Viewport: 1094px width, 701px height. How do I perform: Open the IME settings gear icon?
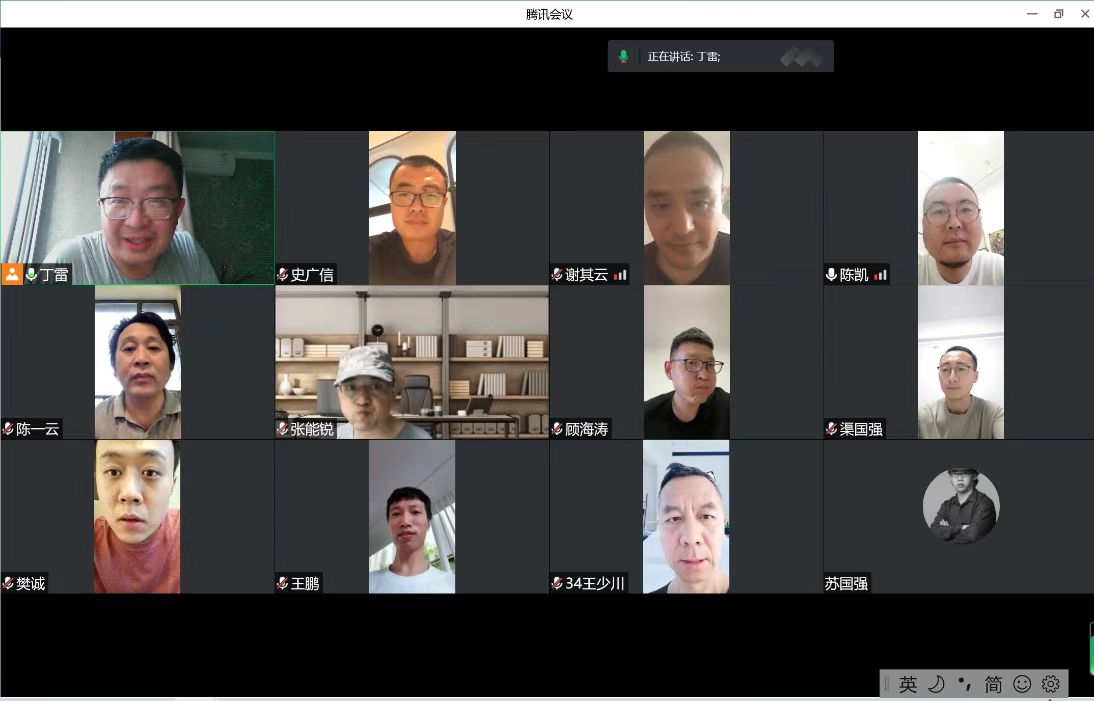click(1050, 684)
